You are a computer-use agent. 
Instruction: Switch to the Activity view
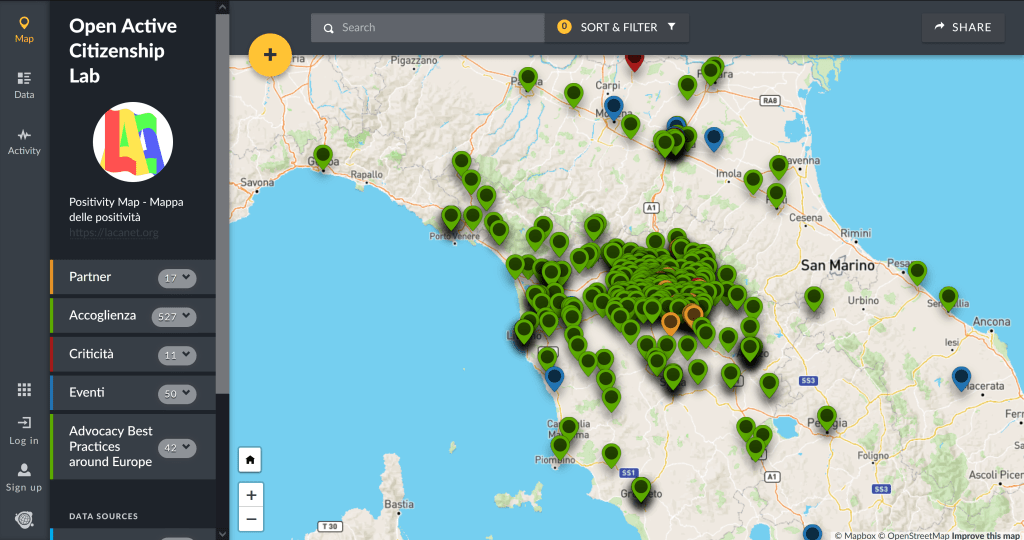24,141
